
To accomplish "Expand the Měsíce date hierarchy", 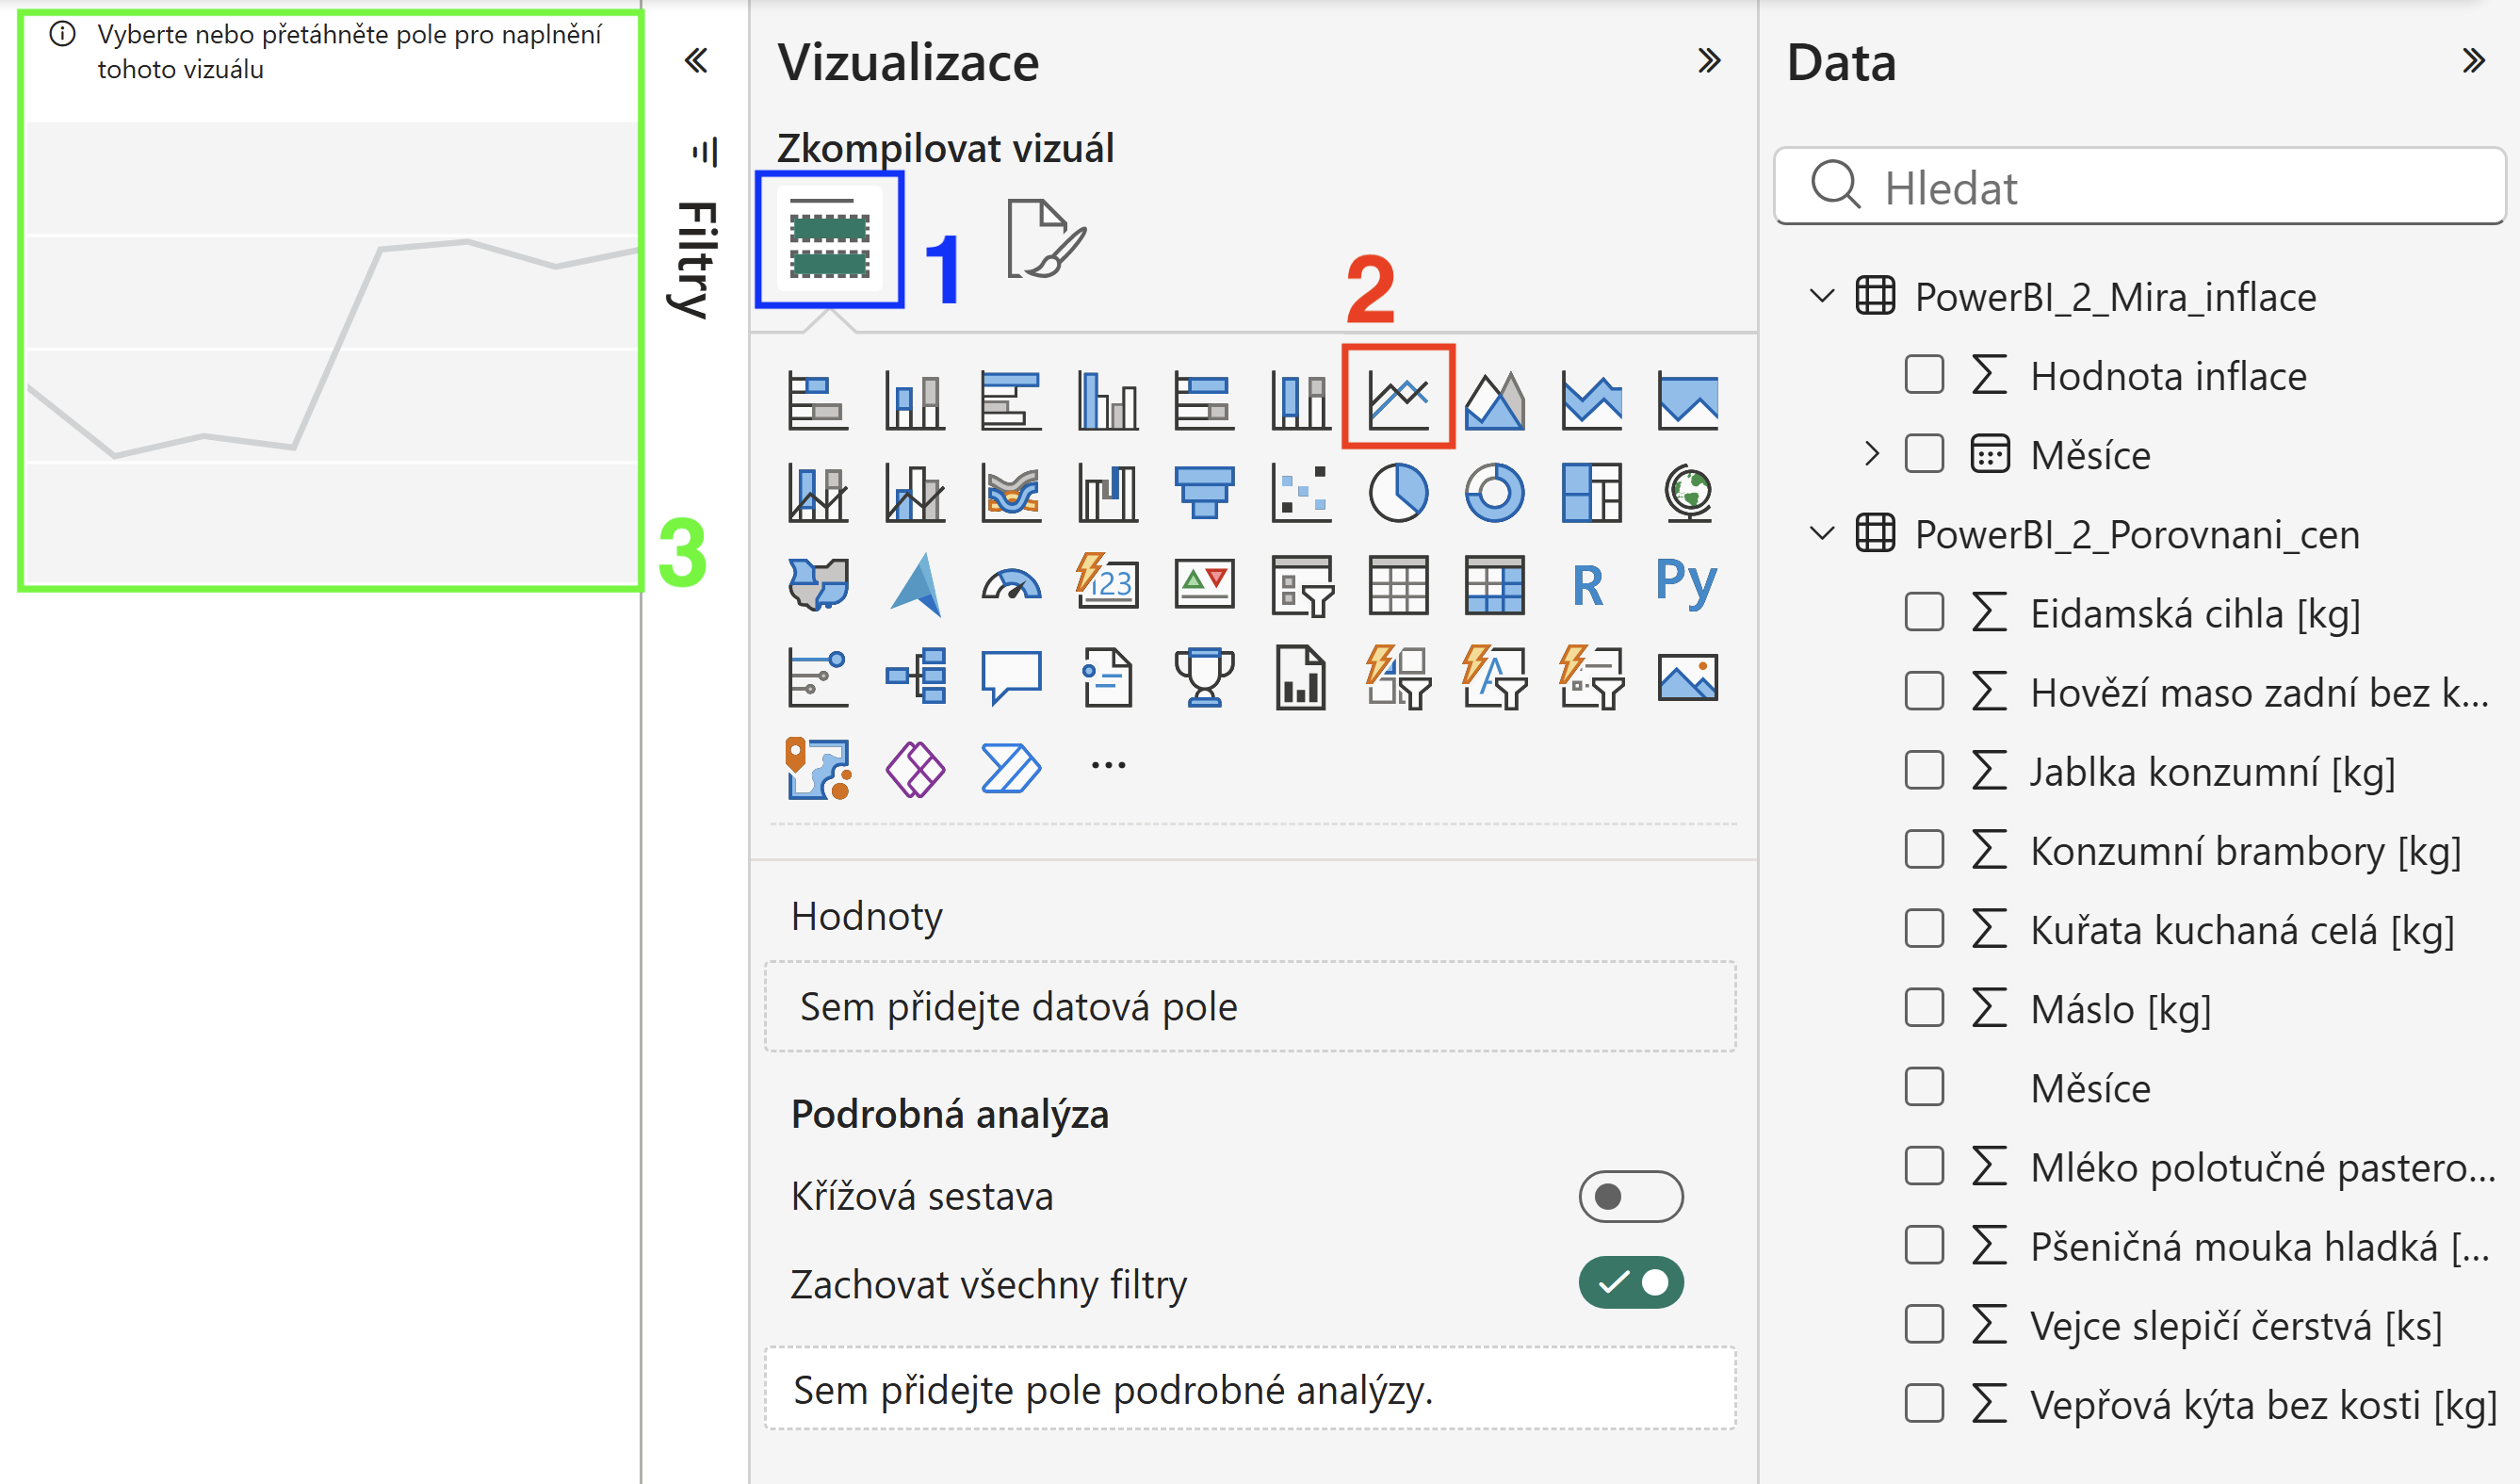I will click(x=1872, y=454).
